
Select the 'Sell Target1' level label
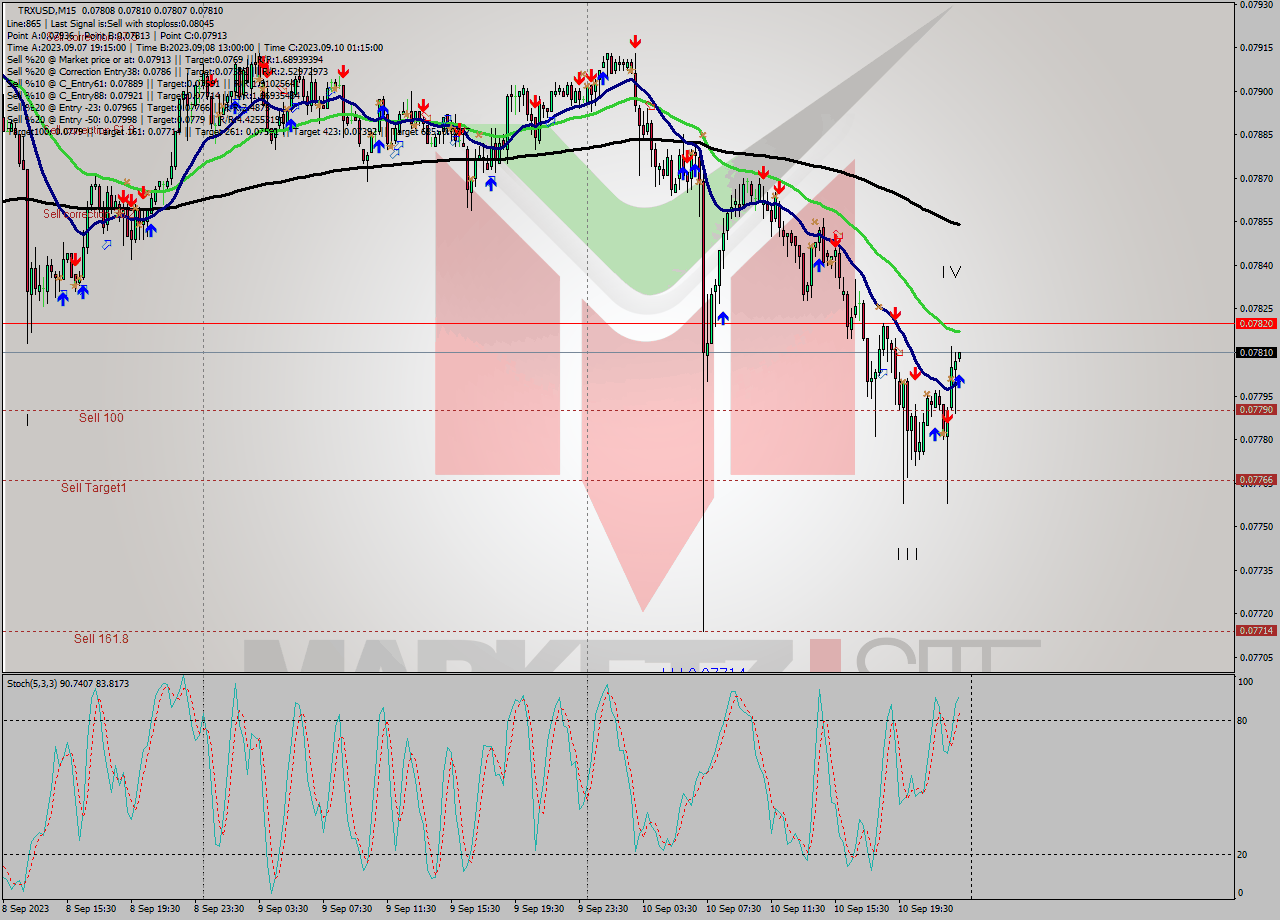pyautogui.click(x=94, y=487)
